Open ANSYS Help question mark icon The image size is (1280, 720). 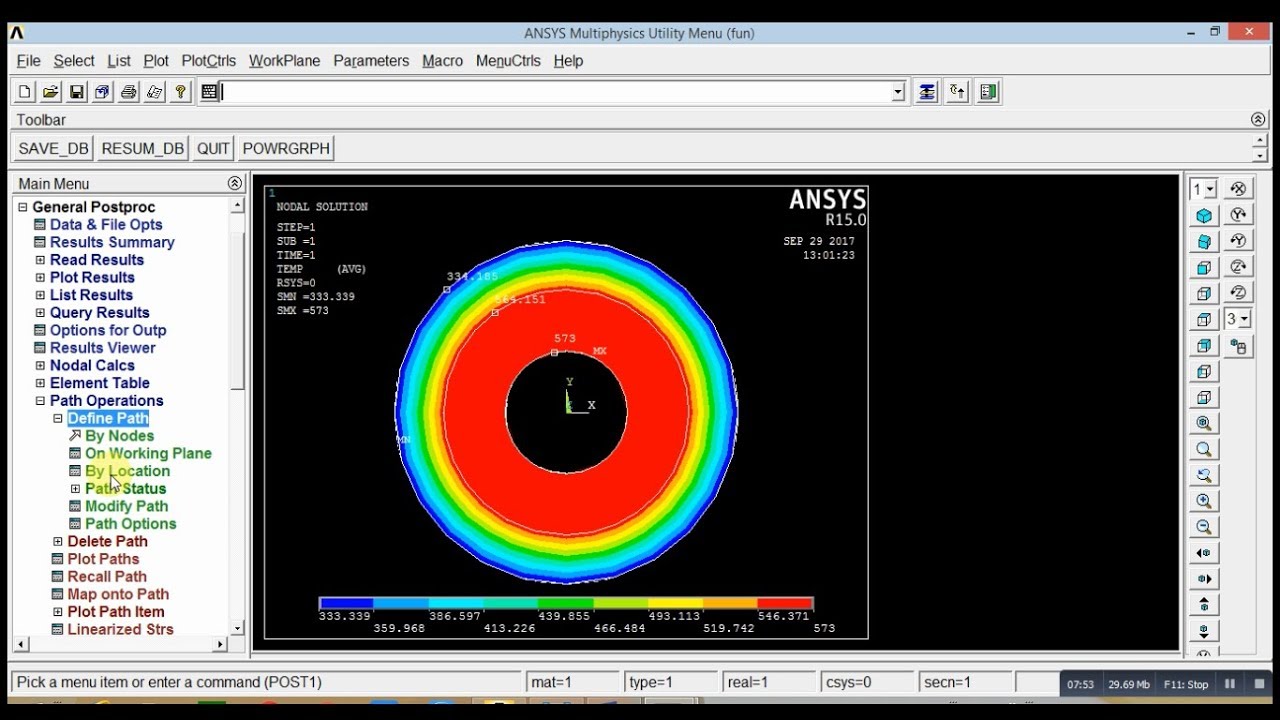click(181, 92)
